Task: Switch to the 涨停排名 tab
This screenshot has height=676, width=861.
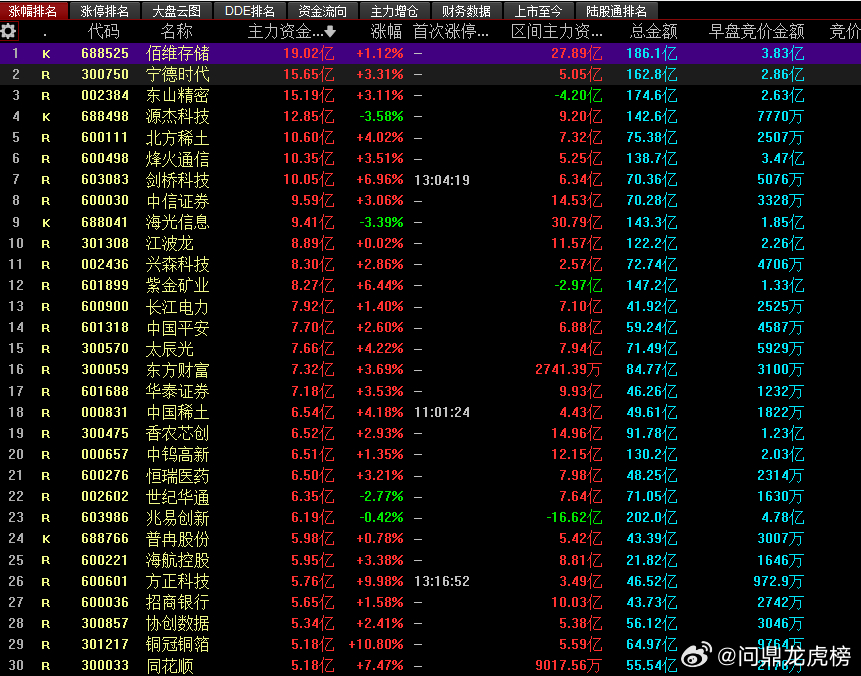Action: [x=104, y=10]
